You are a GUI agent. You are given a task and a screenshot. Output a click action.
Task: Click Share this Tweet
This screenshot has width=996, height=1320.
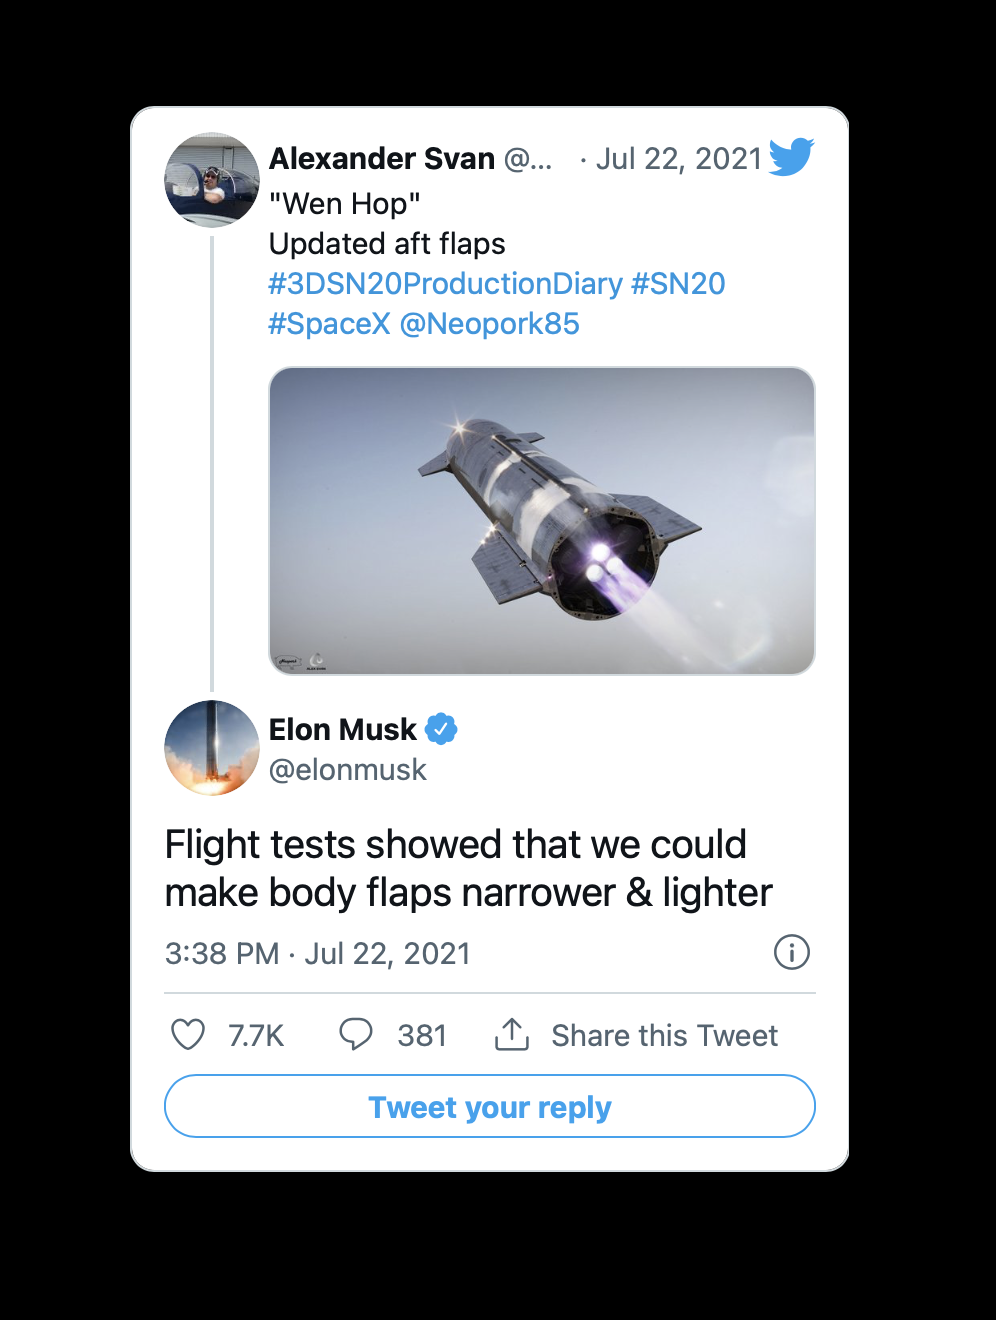[664, 1035]
